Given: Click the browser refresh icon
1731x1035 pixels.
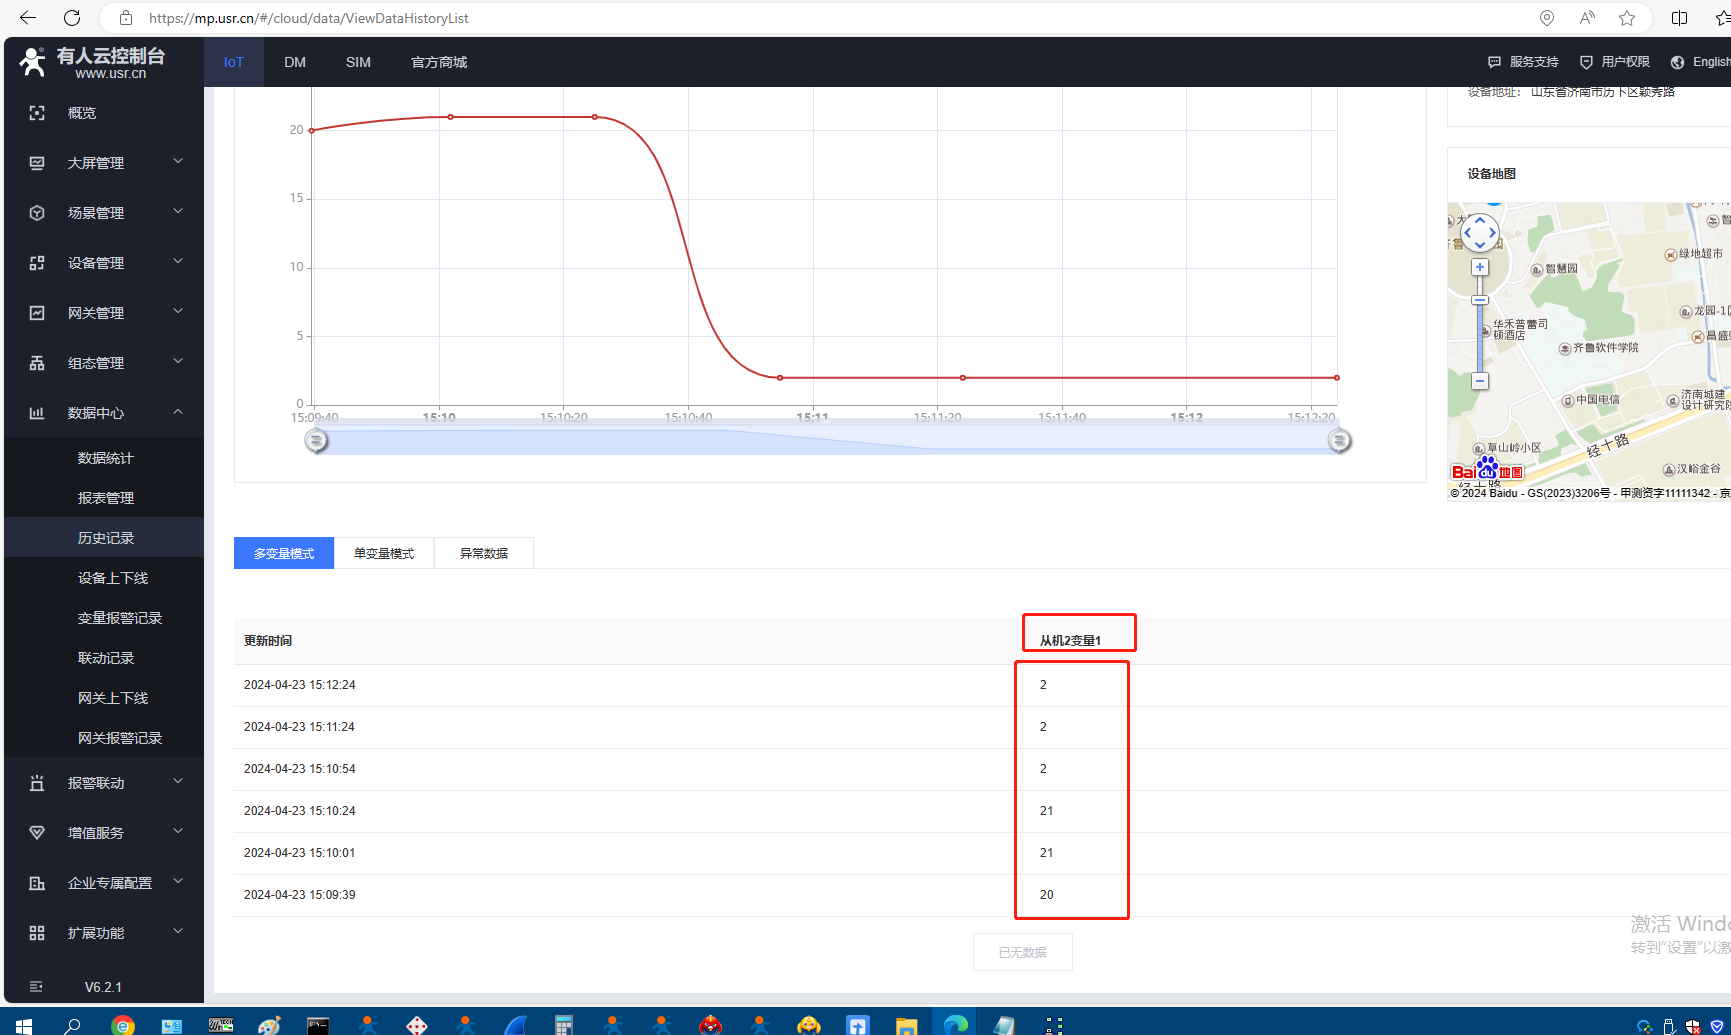Looking at the screenshot, I should pyautogui.click(x=72, y=18).
